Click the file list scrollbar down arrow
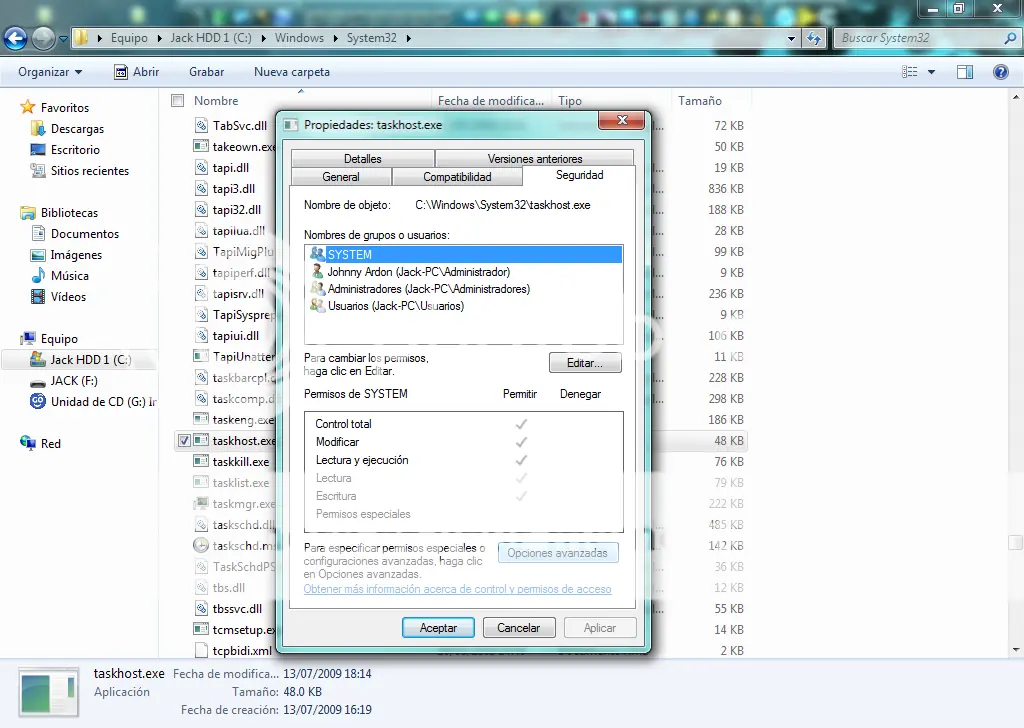 (x=1016, y=650)
